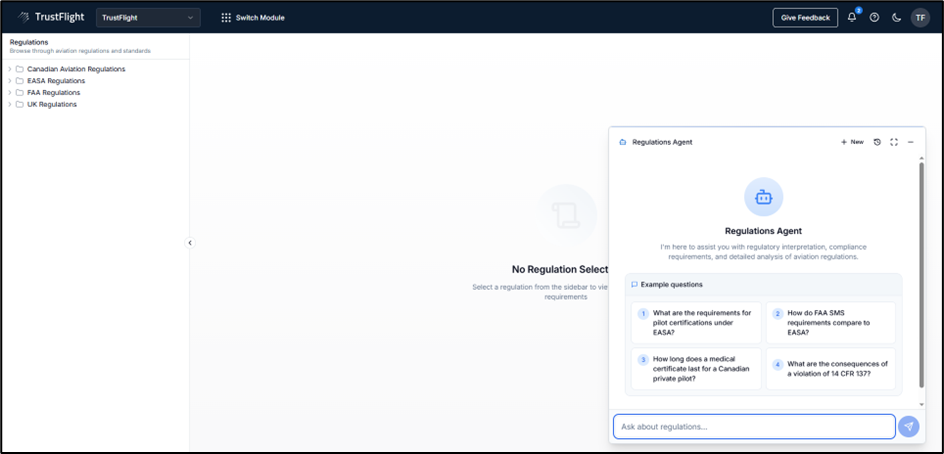The width and height of the screenshot is (944, 454).
Task: Expand Canadian Aviation Regulations chevron
Action: [x=10, y=69]
